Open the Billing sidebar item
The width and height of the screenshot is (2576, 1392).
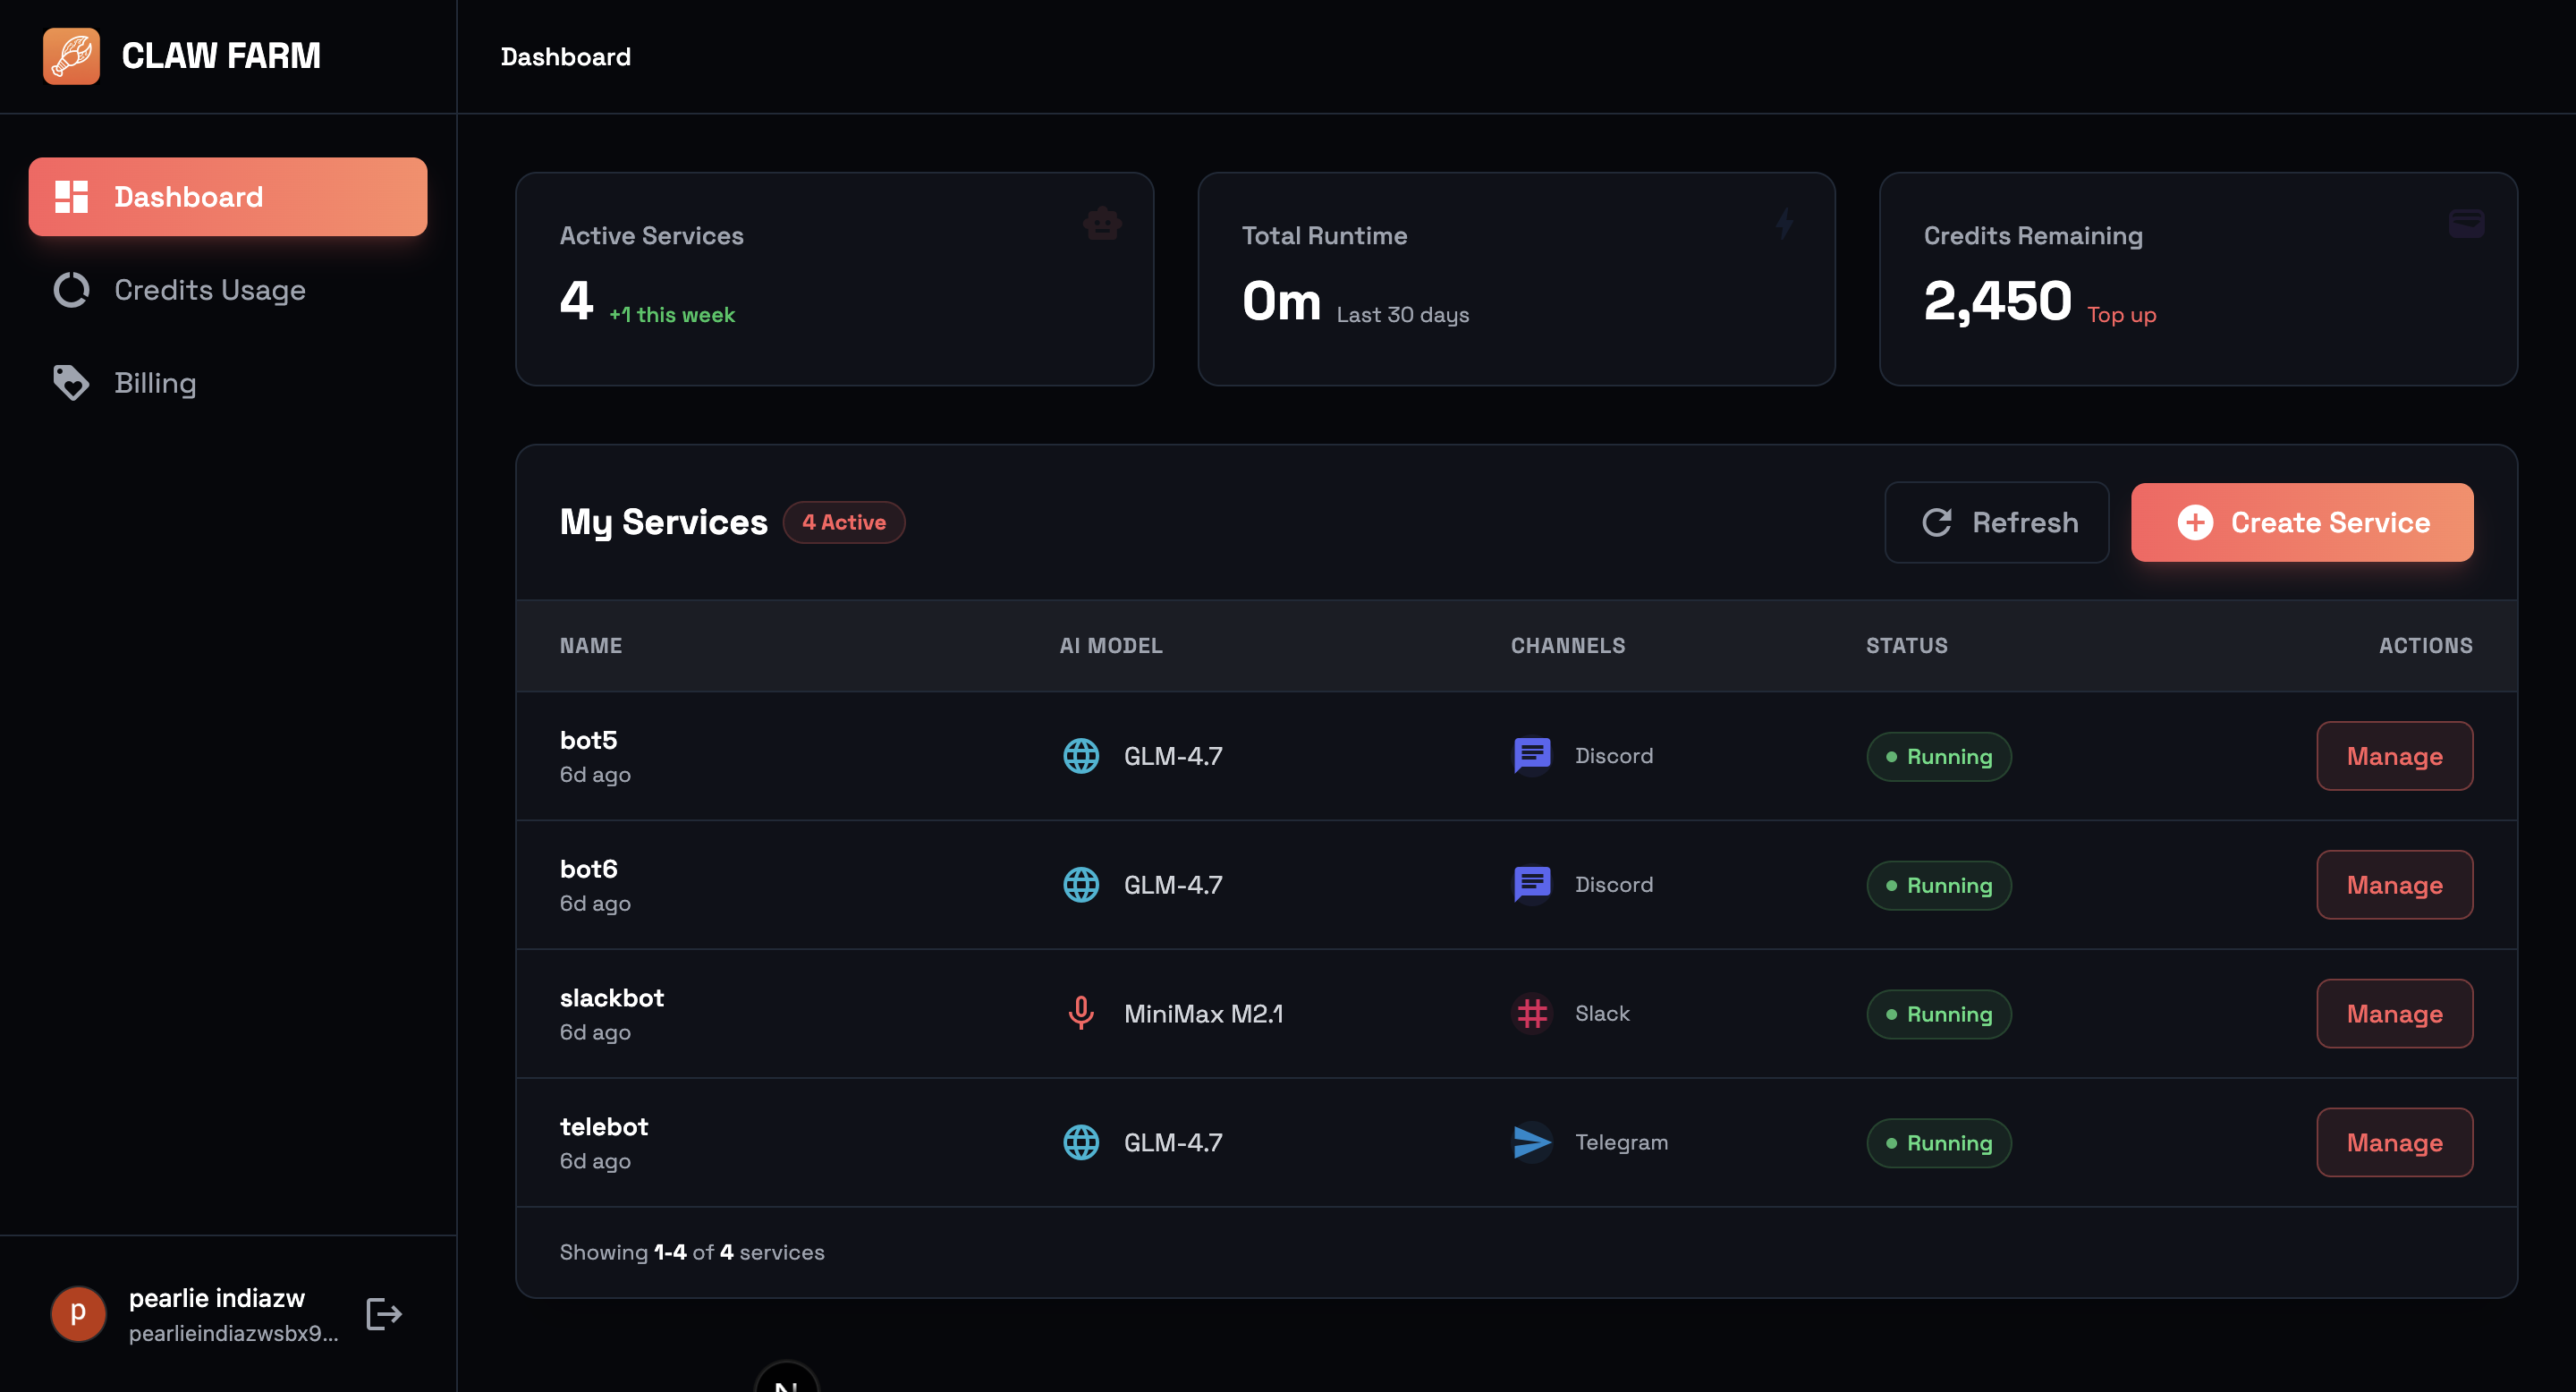[228, 383]
